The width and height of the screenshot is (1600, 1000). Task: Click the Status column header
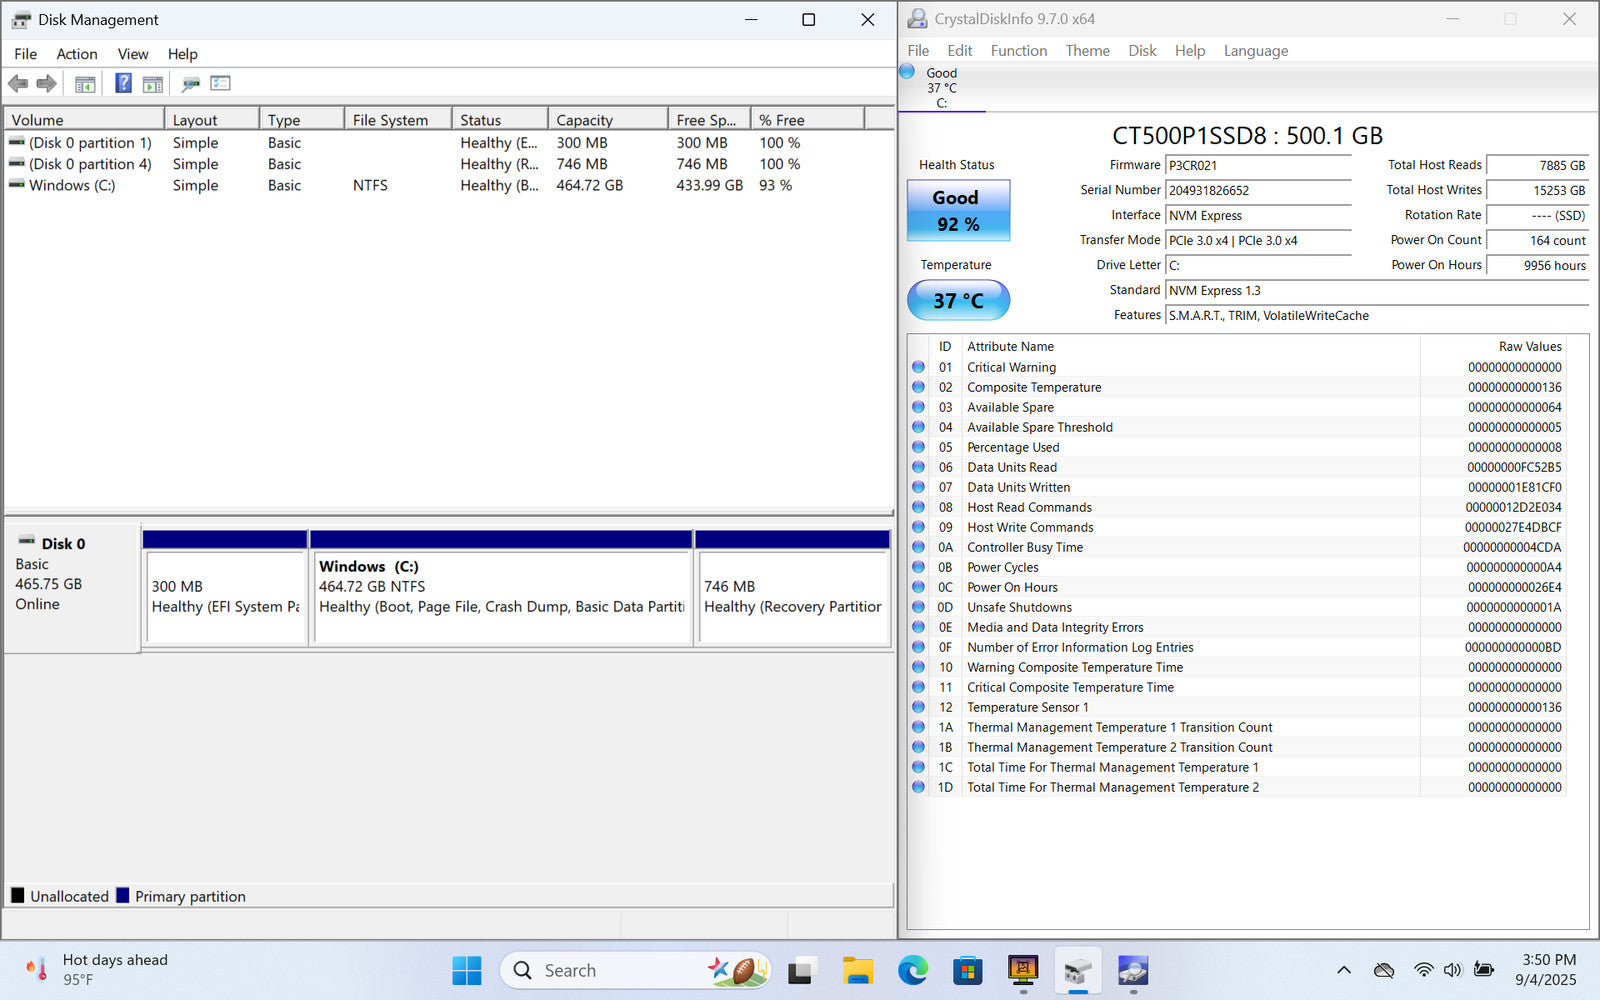coord(500,119)
